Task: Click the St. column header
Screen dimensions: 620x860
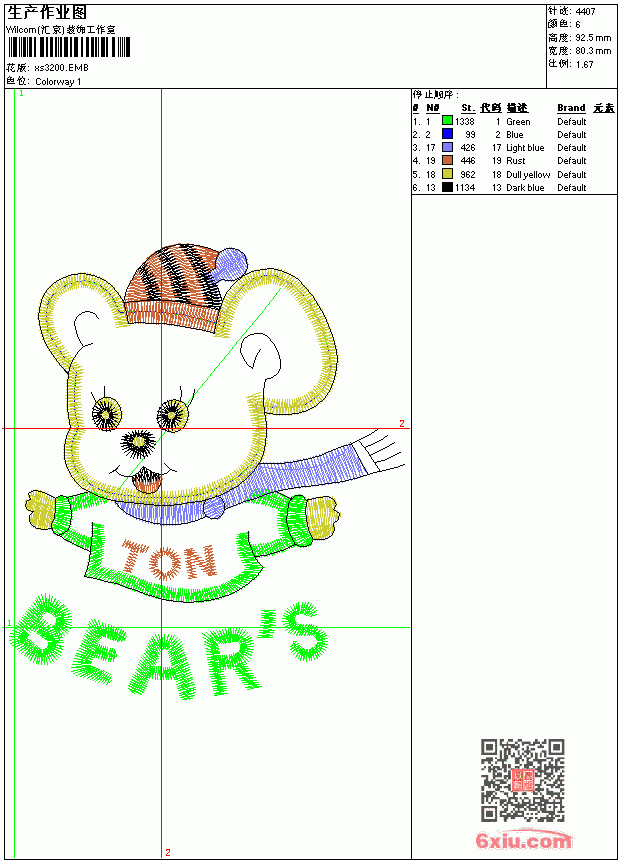Action: 467,108
